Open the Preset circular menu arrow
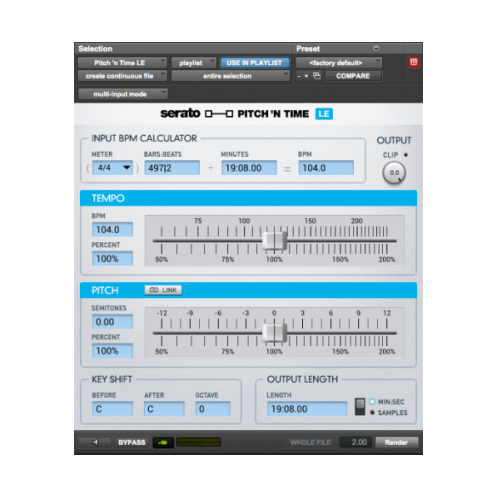 point(376,49)
